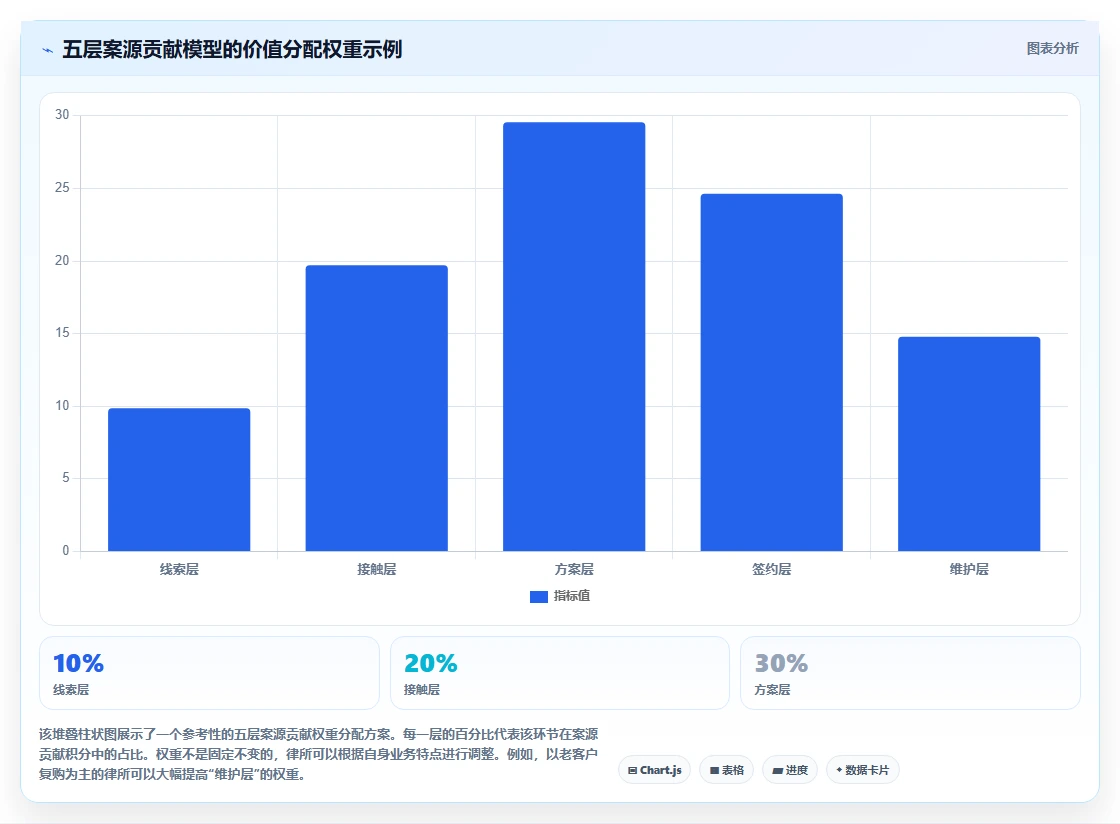Click the 方案层 bar in the chart

tap(574, 336)
